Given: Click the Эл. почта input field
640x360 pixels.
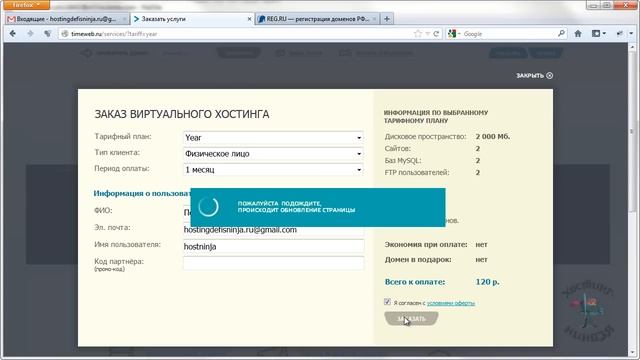Looking at the screenshot, I should [x=273, y=230].
